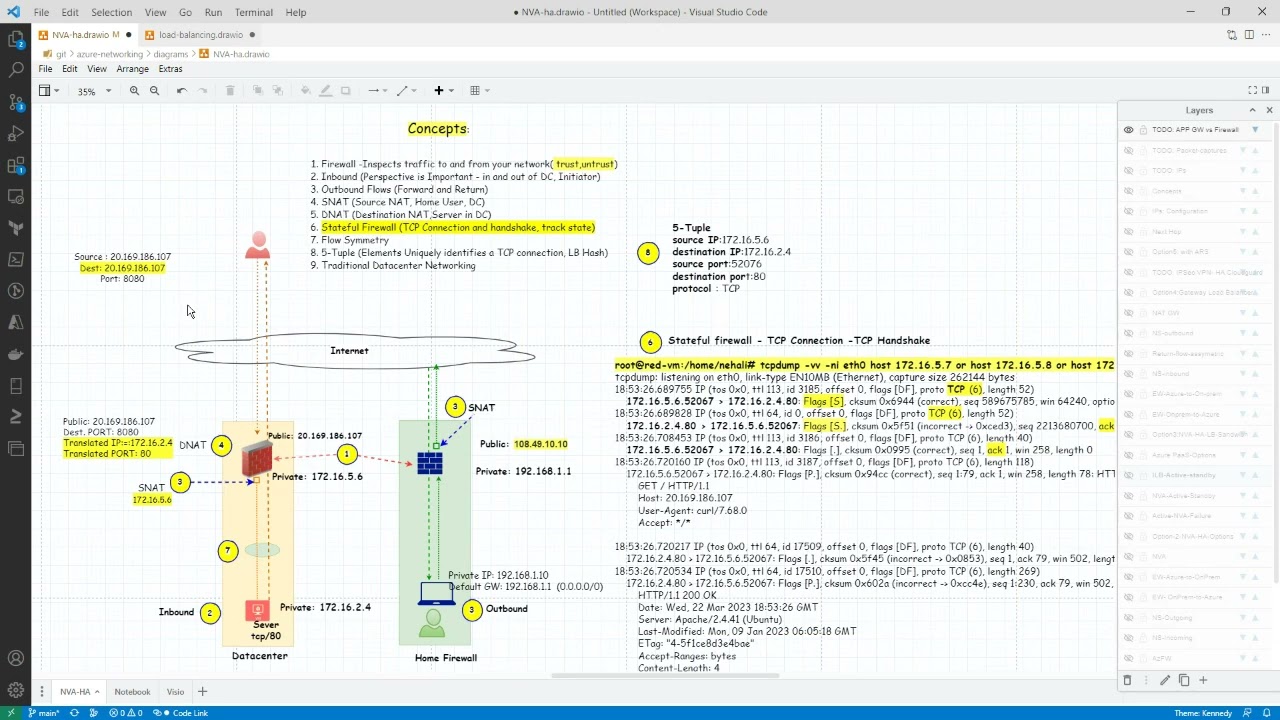Click the Redo arrow in the toolbar
The width and height of the screenshot is (1280, 720).
[x=202, y=91]
